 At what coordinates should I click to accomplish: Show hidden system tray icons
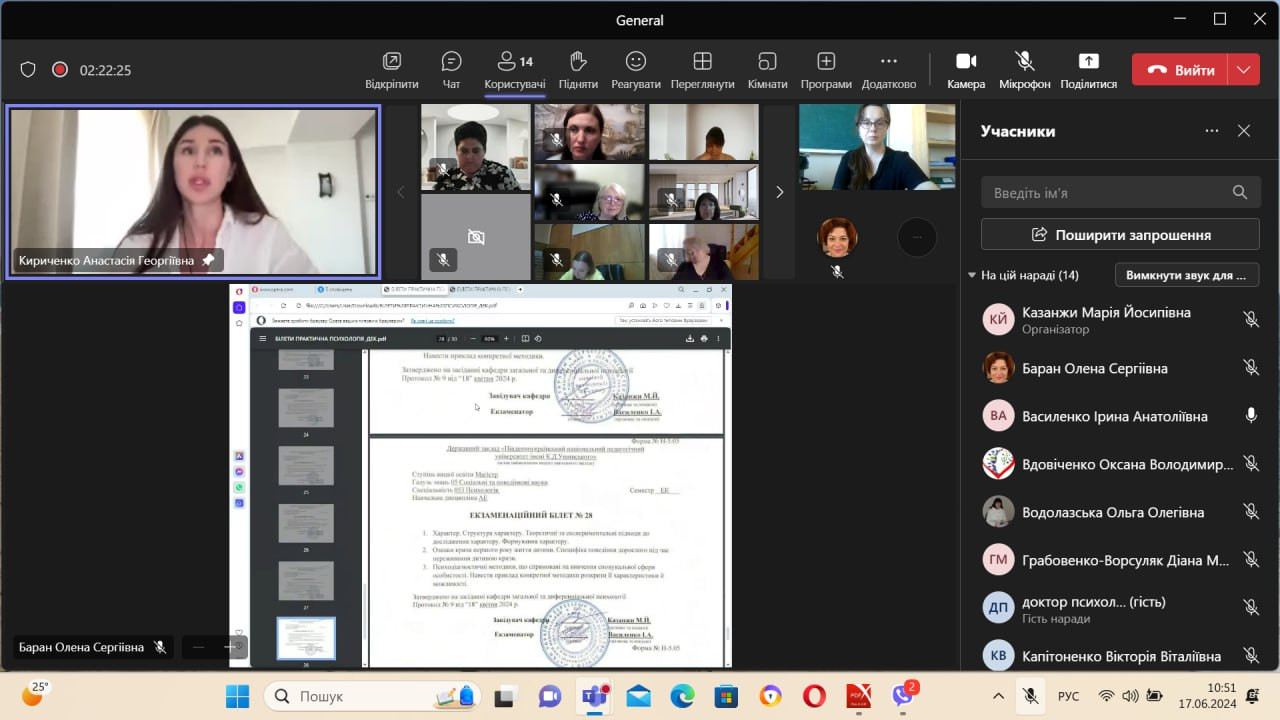998,696
